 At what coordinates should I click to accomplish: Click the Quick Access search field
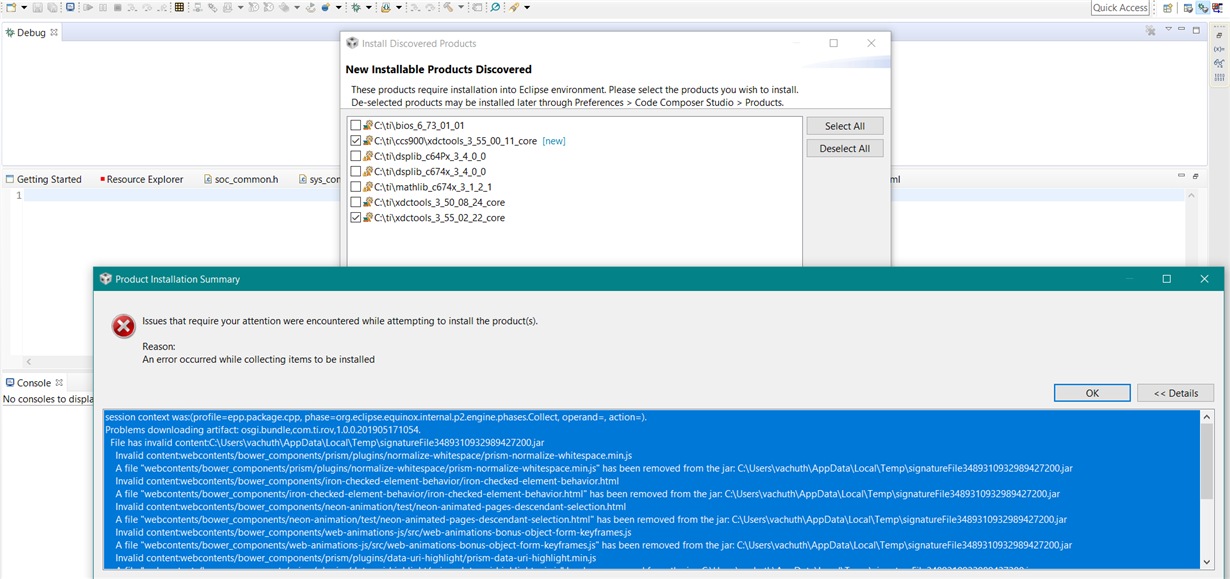coord(1120,8)
